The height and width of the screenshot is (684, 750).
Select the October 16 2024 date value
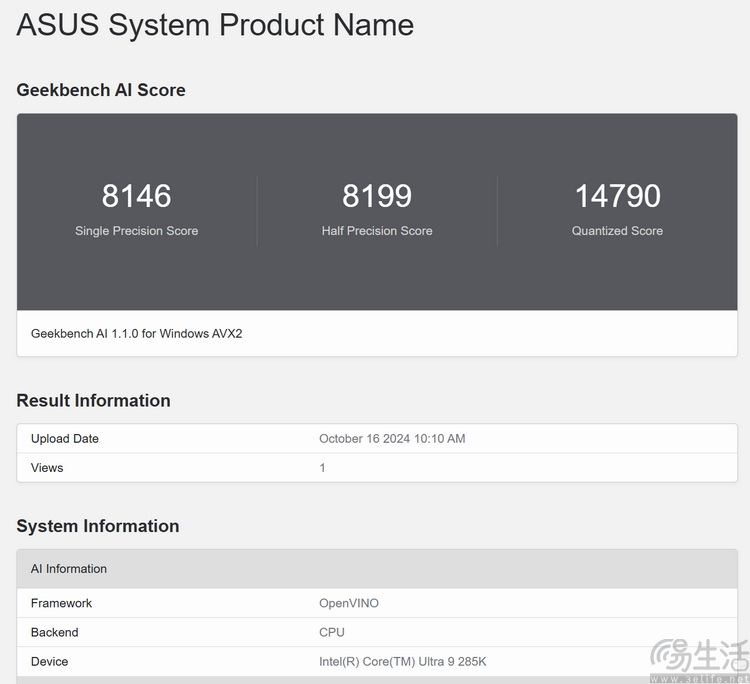(392, 439)
